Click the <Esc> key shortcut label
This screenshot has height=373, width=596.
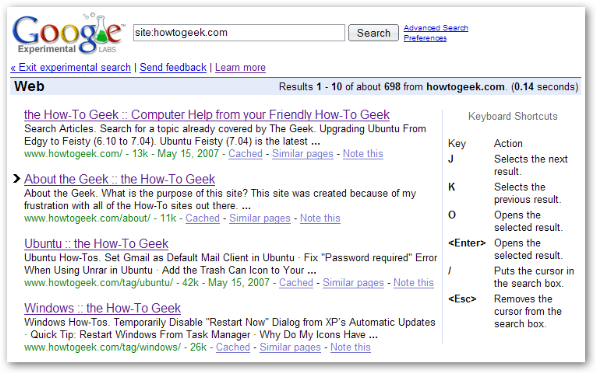462,299
